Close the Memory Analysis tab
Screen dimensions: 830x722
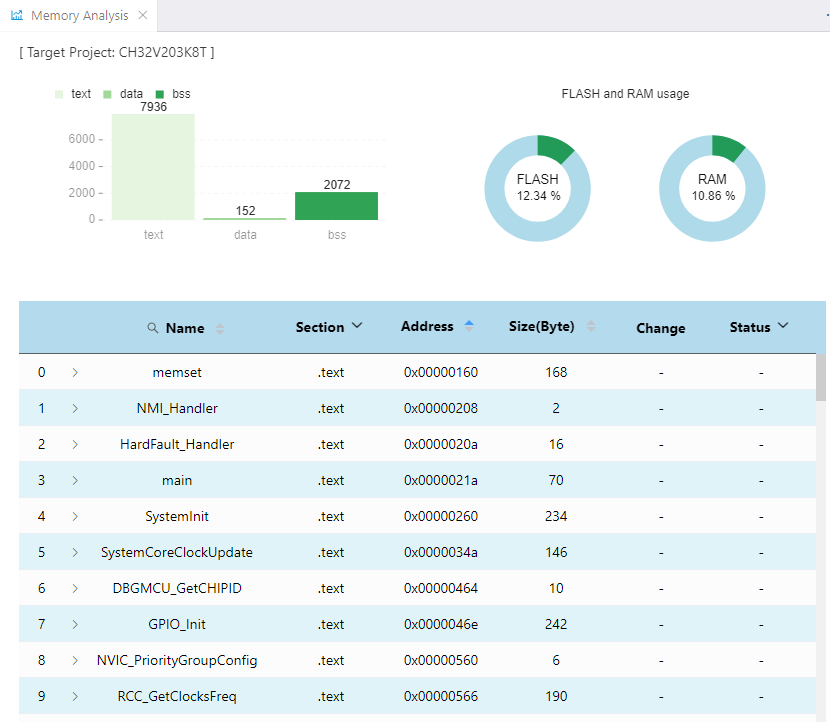(x=143, y=15)
